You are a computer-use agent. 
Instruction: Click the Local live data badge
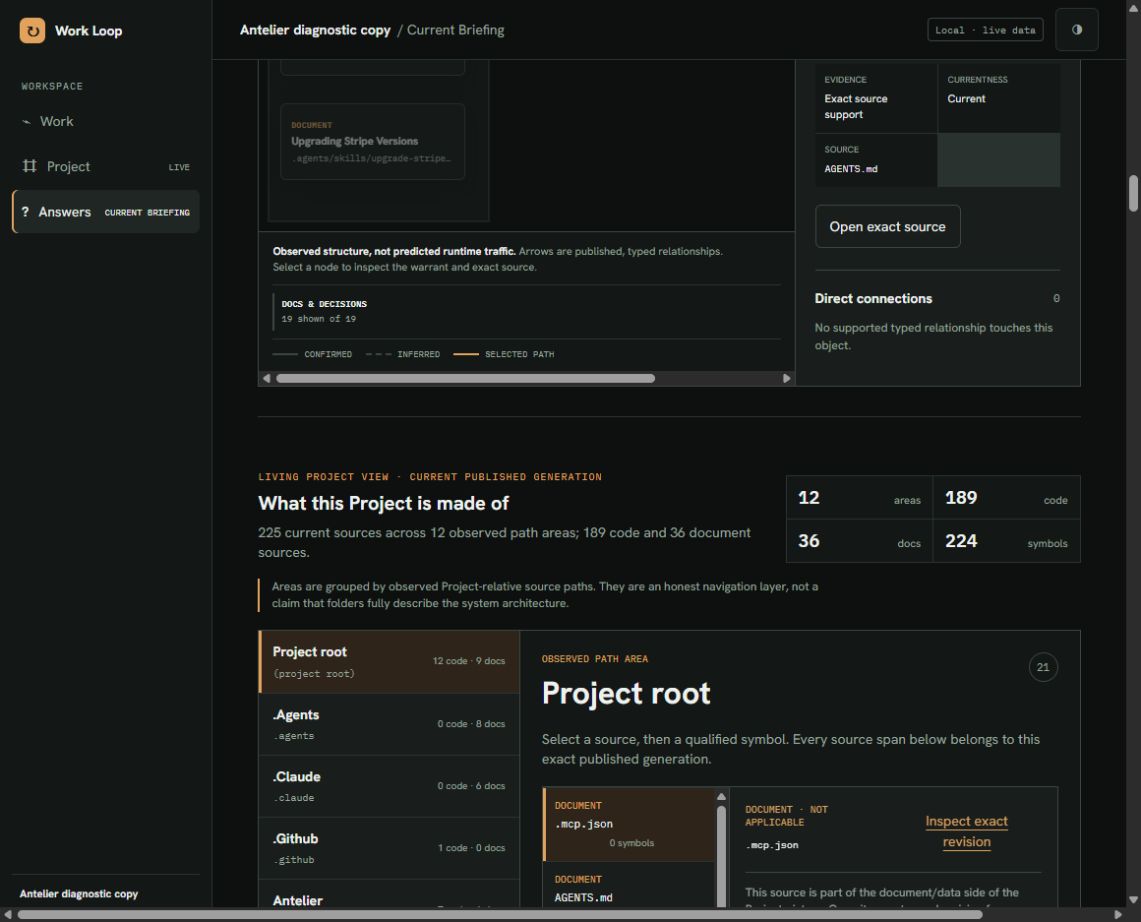(985, 30)
